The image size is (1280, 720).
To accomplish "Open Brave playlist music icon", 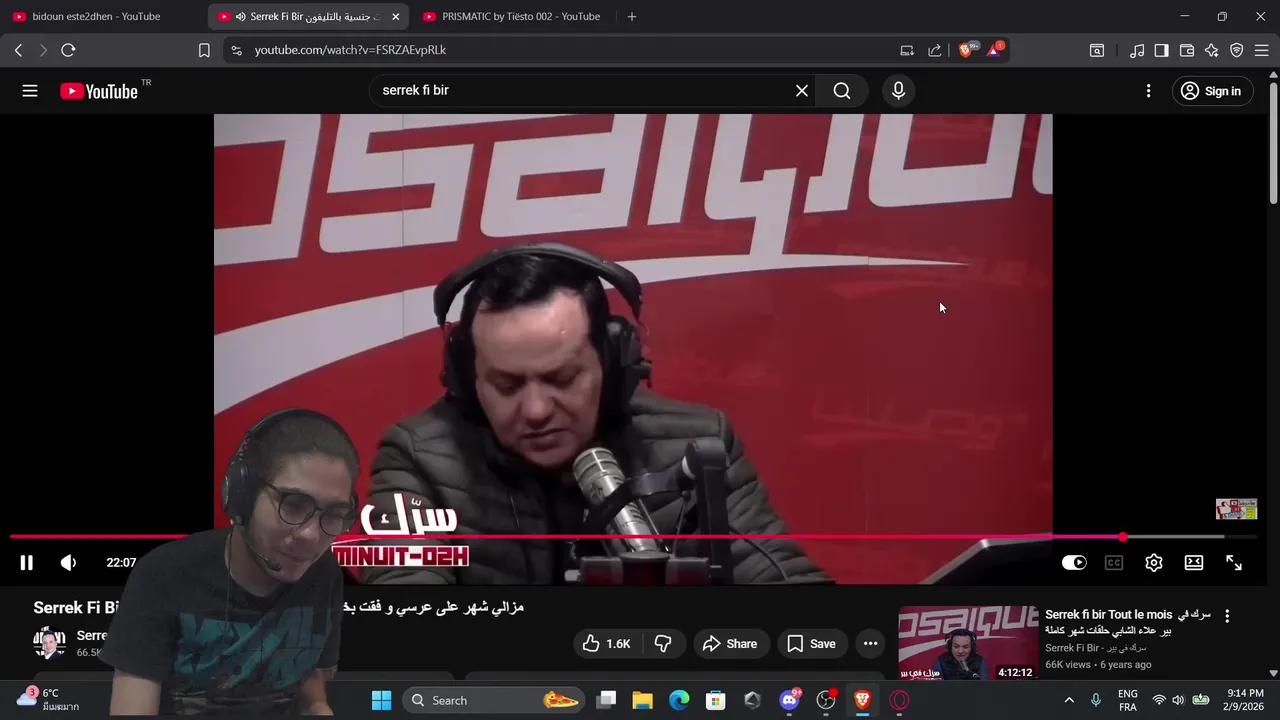I will pos(1137,50).
